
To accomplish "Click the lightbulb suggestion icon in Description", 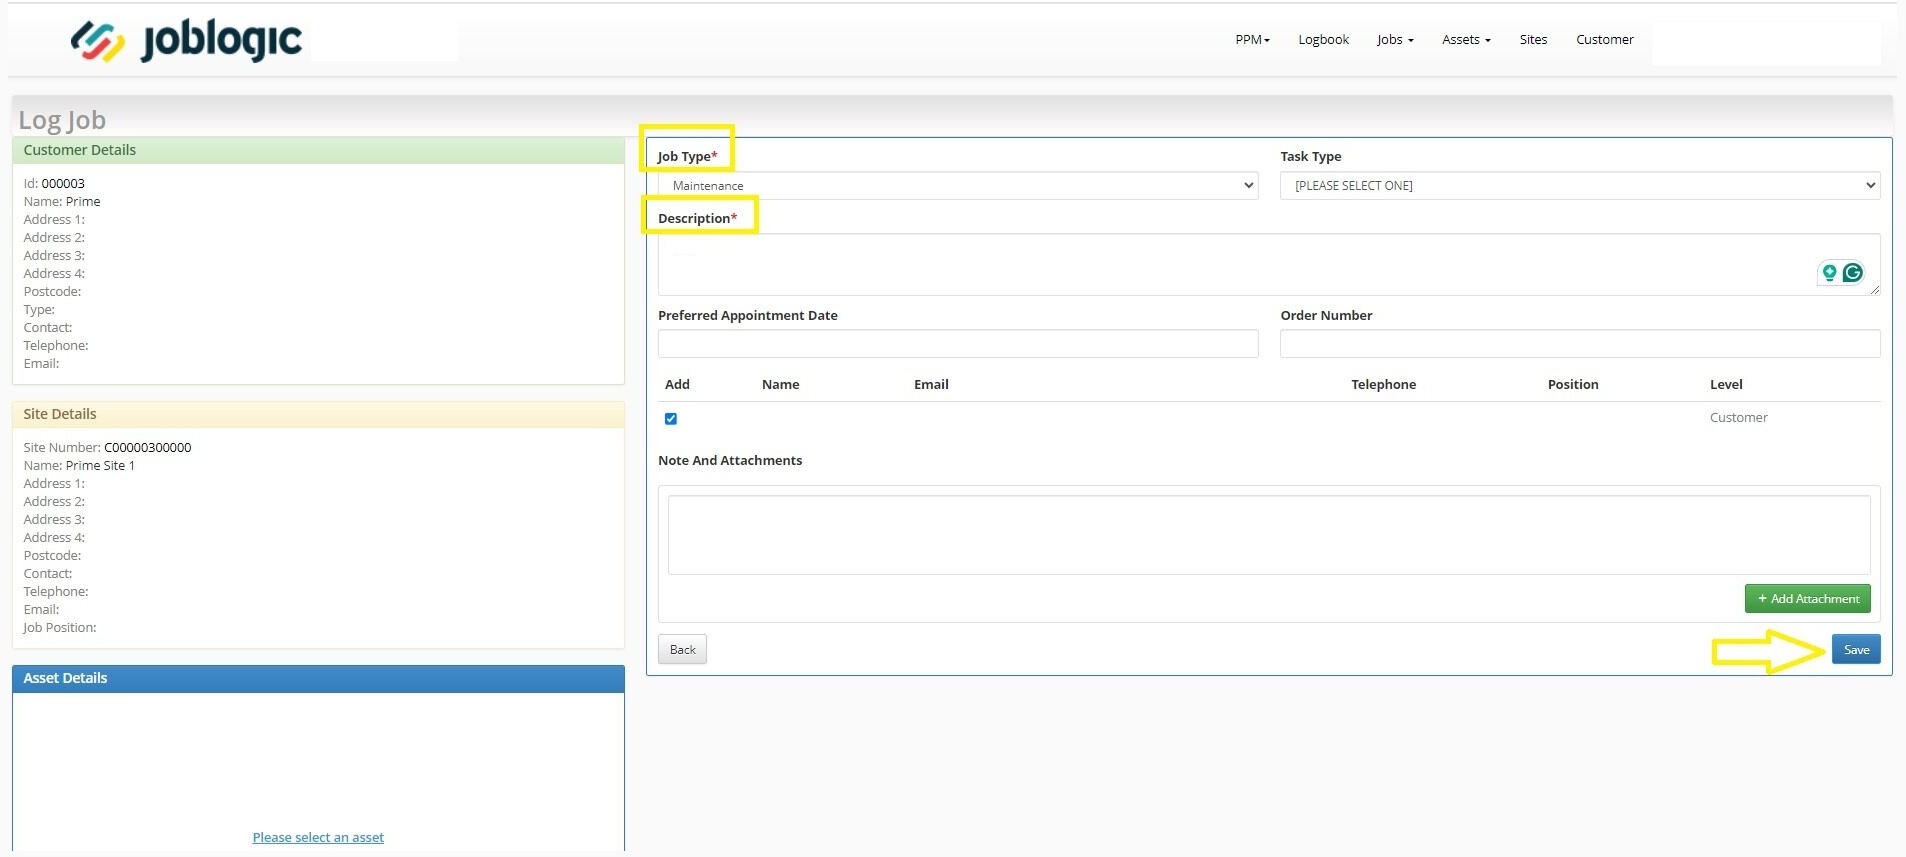I will (1829, 272).
